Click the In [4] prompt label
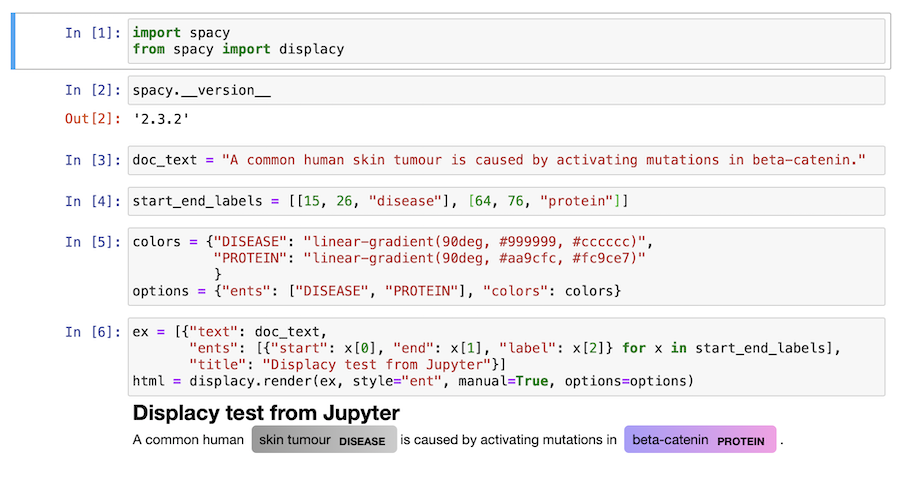Screen dimensions: 900x482 93,201
